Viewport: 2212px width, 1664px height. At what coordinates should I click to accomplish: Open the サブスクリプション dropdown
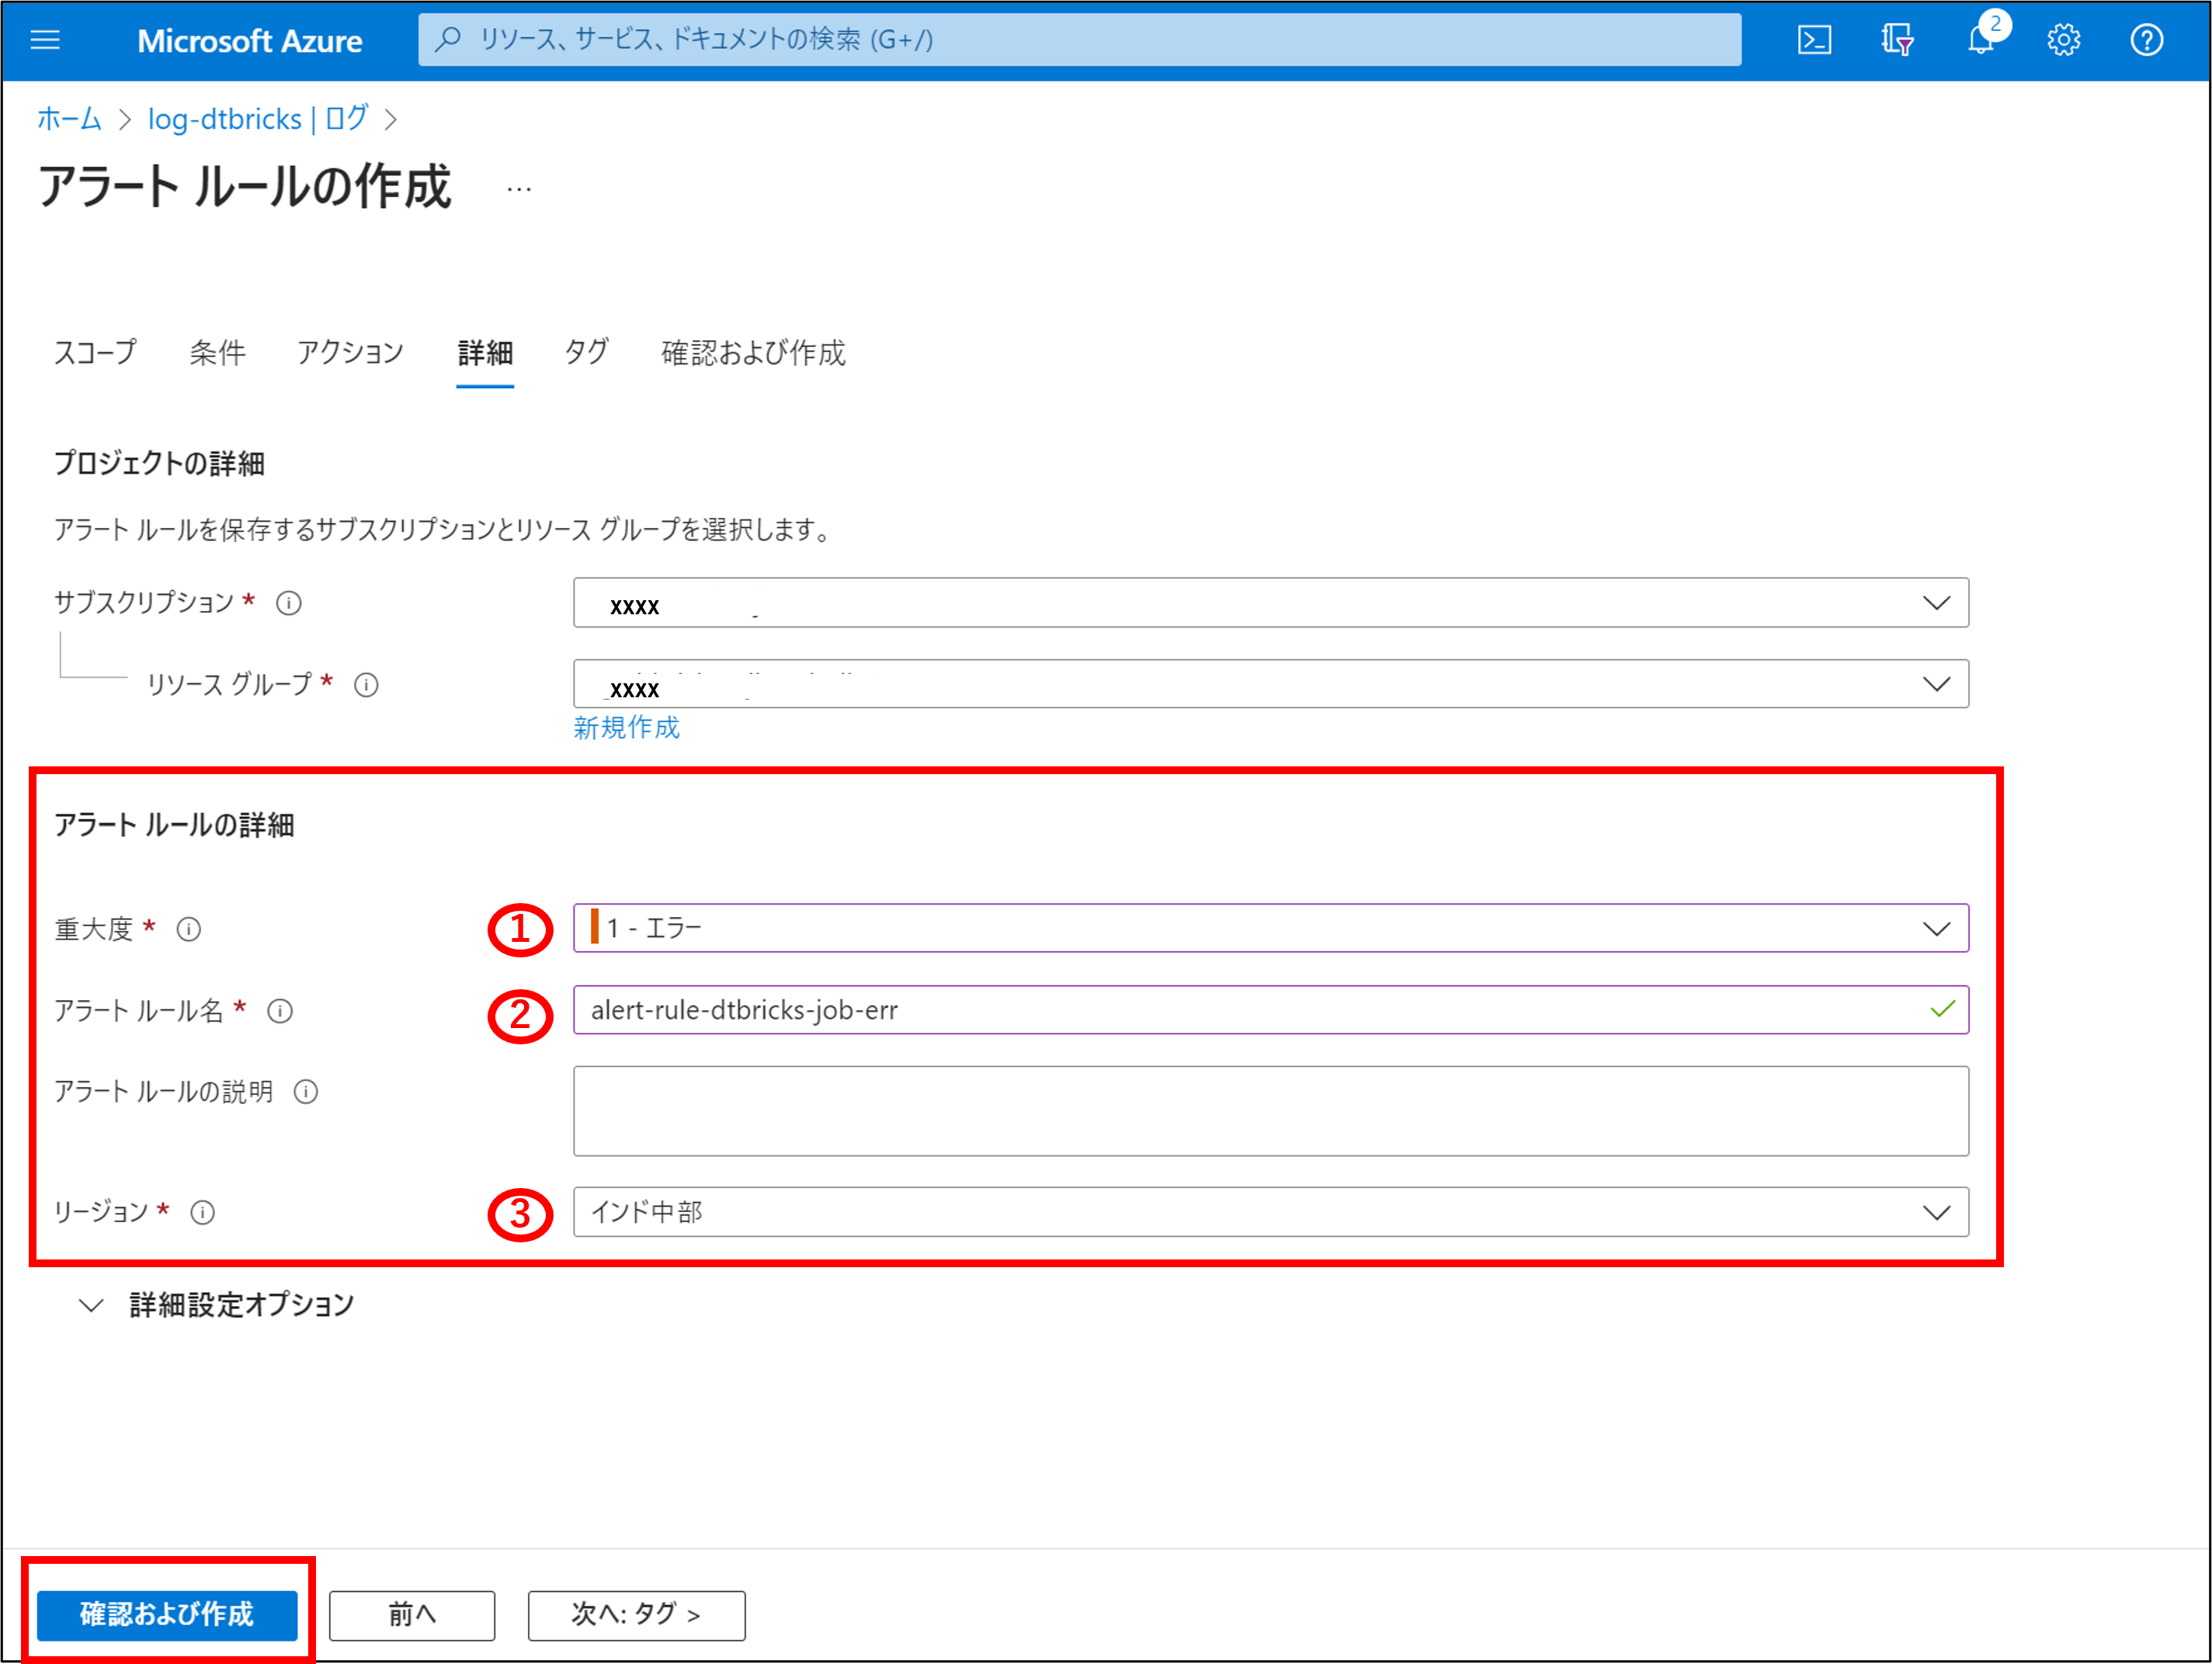pos(1270,603)
